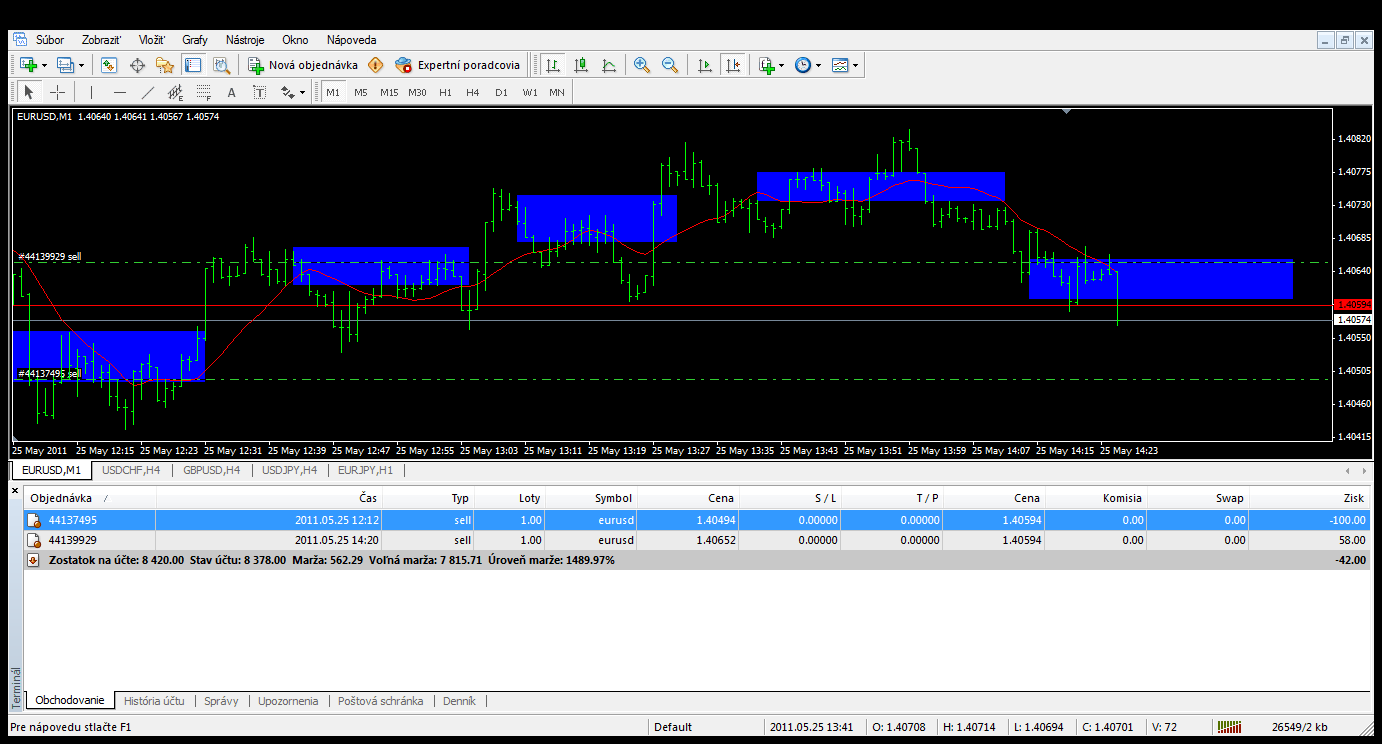Viewport: 1382px width, 744px height.
Task: Open the Vložiť menu
Action: tap(153, 40)
